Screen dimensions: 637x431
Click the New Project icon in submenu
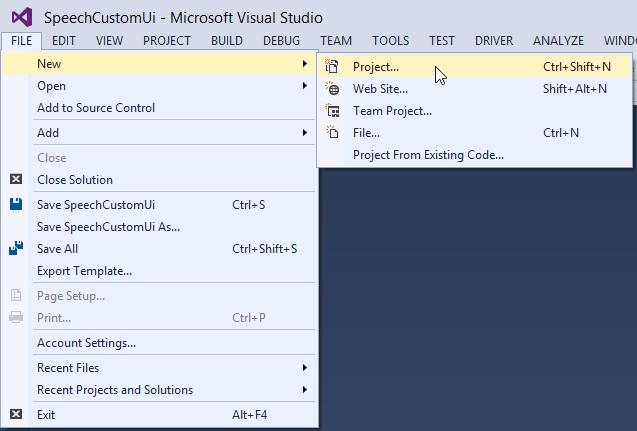click(x=333, y=67)
